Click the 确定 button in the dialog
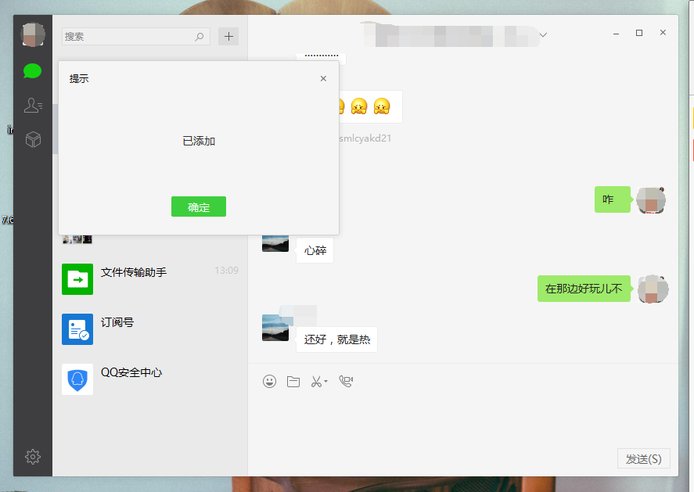The width and height of the screenshot is (694, 492). click(x=199, y=207)
